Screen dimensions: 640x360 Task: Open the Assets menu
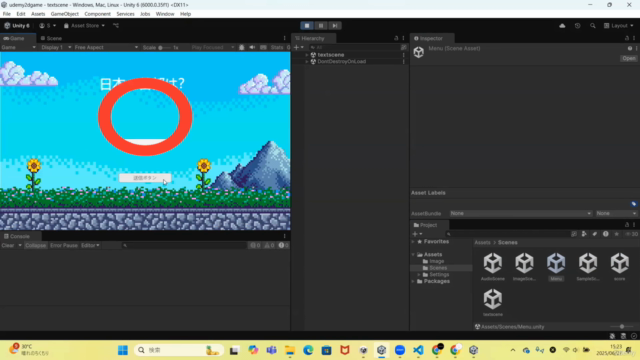(38, 14)
